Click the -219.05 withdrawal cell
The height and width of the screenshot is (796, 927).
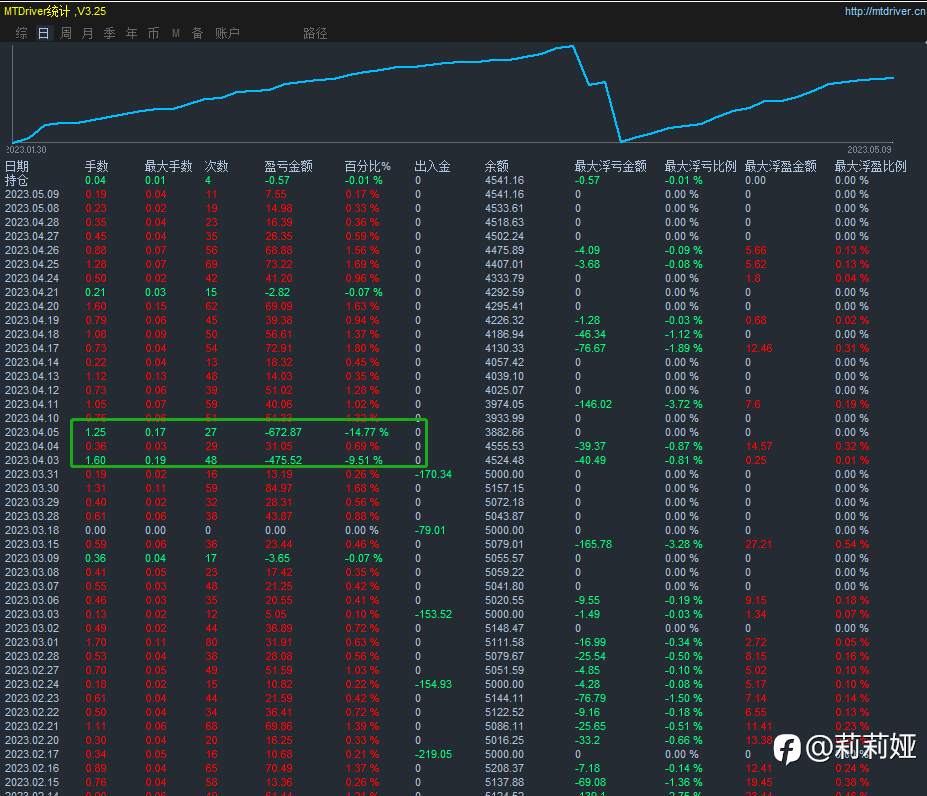tap(433, 755)
